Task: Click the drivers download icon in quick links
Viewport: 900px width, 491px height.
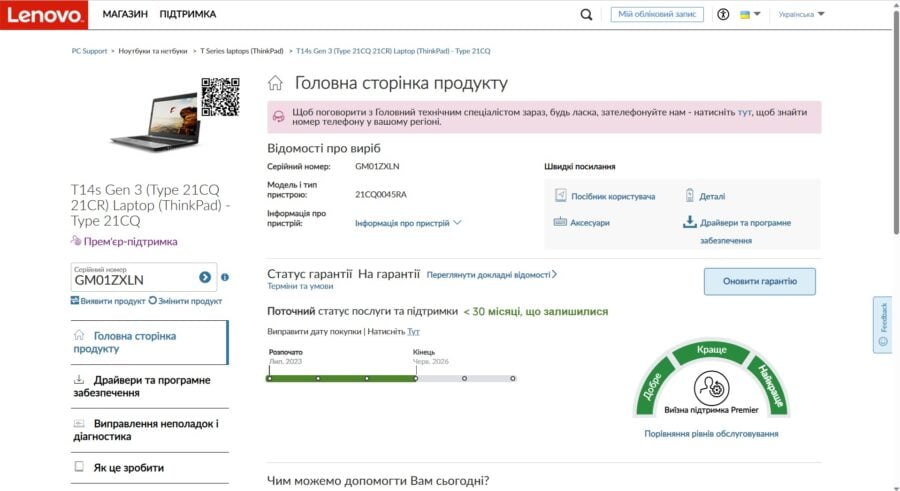Action: coord(689,222)
